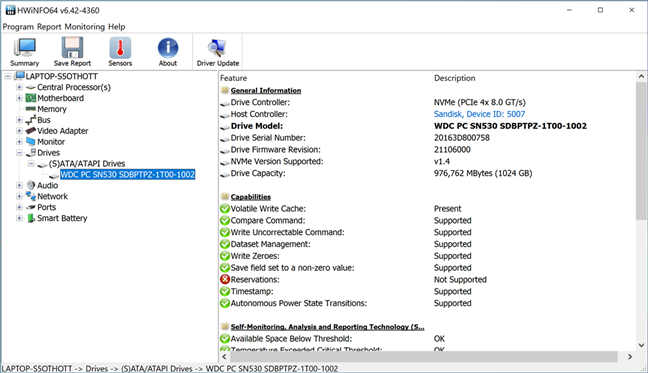Select WDC PC SN530 drive in tree
Image resolution: width=648 pixels, height=373 pixels.
(x=127, y=174)
